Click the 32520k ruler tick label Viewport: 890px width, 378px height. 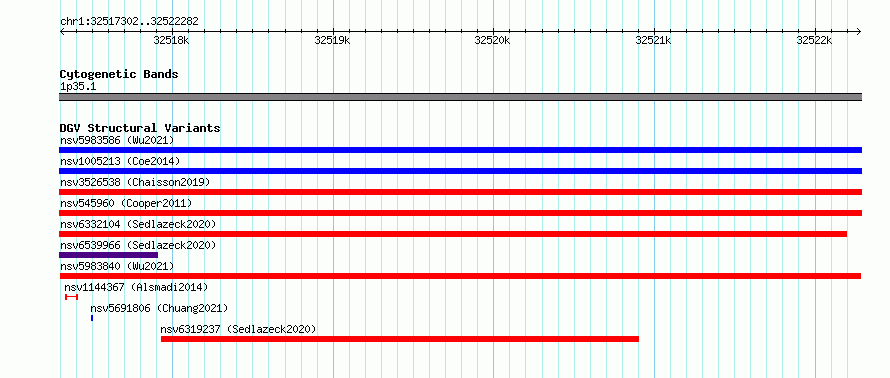pos(493,40)
